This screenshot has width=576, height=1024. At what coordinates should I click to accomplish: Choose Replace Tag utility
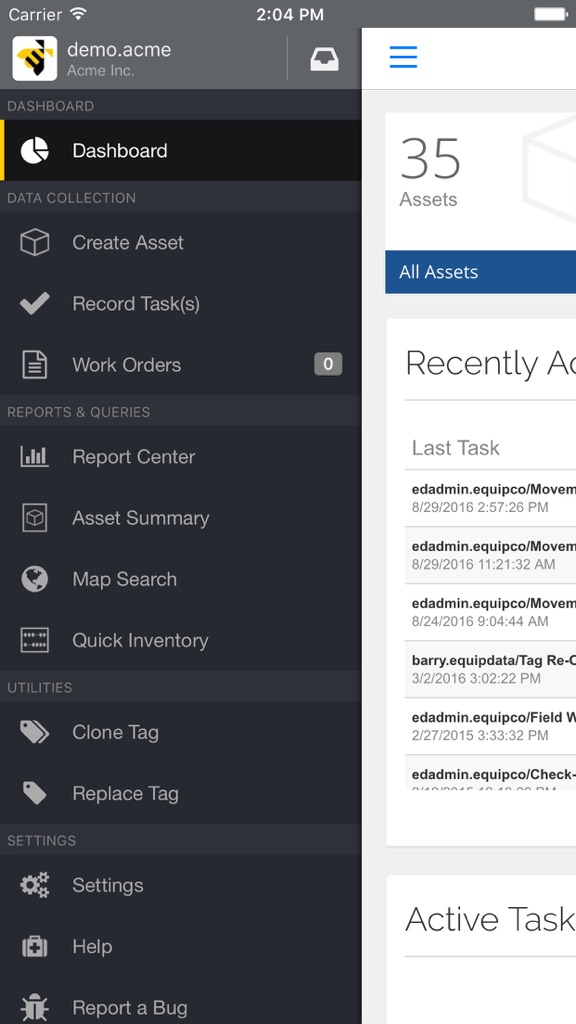(x=180, y=793)
